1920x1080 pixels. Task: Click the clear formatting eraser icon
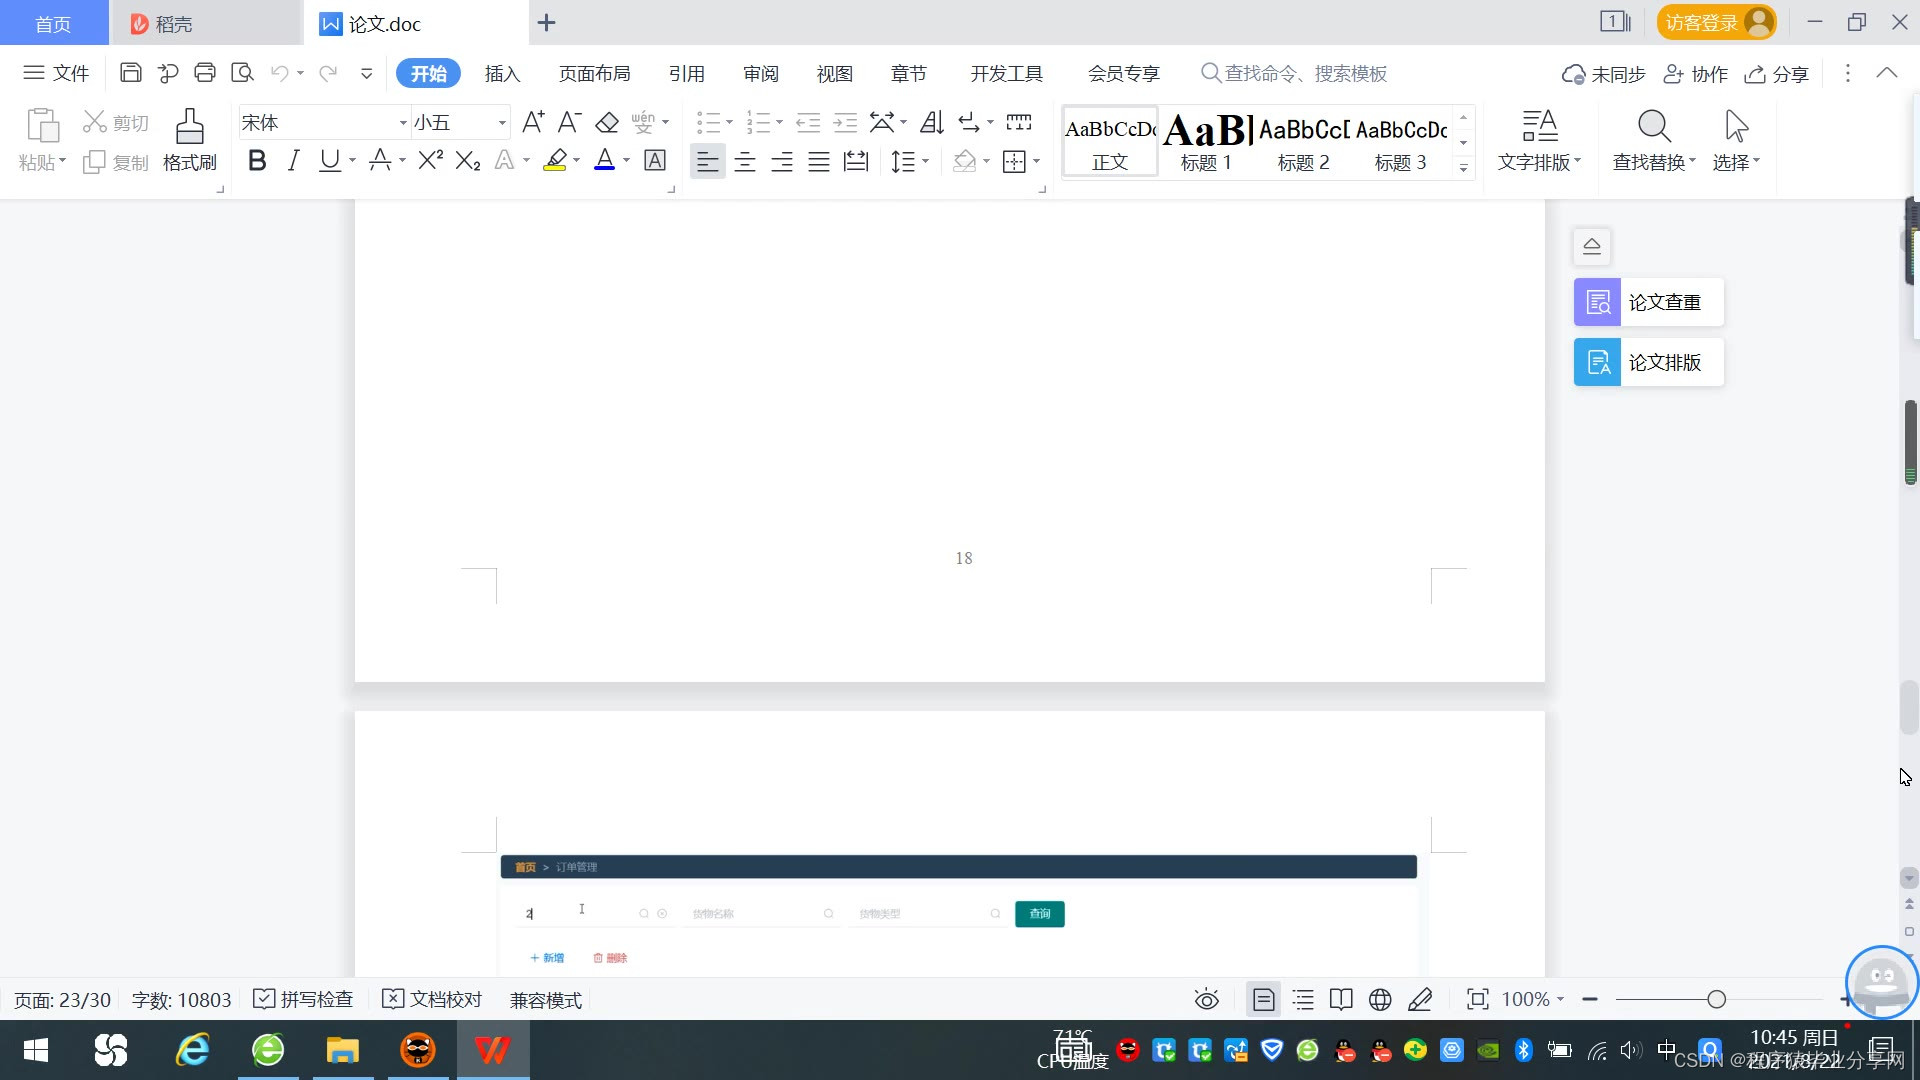(607, 122)
